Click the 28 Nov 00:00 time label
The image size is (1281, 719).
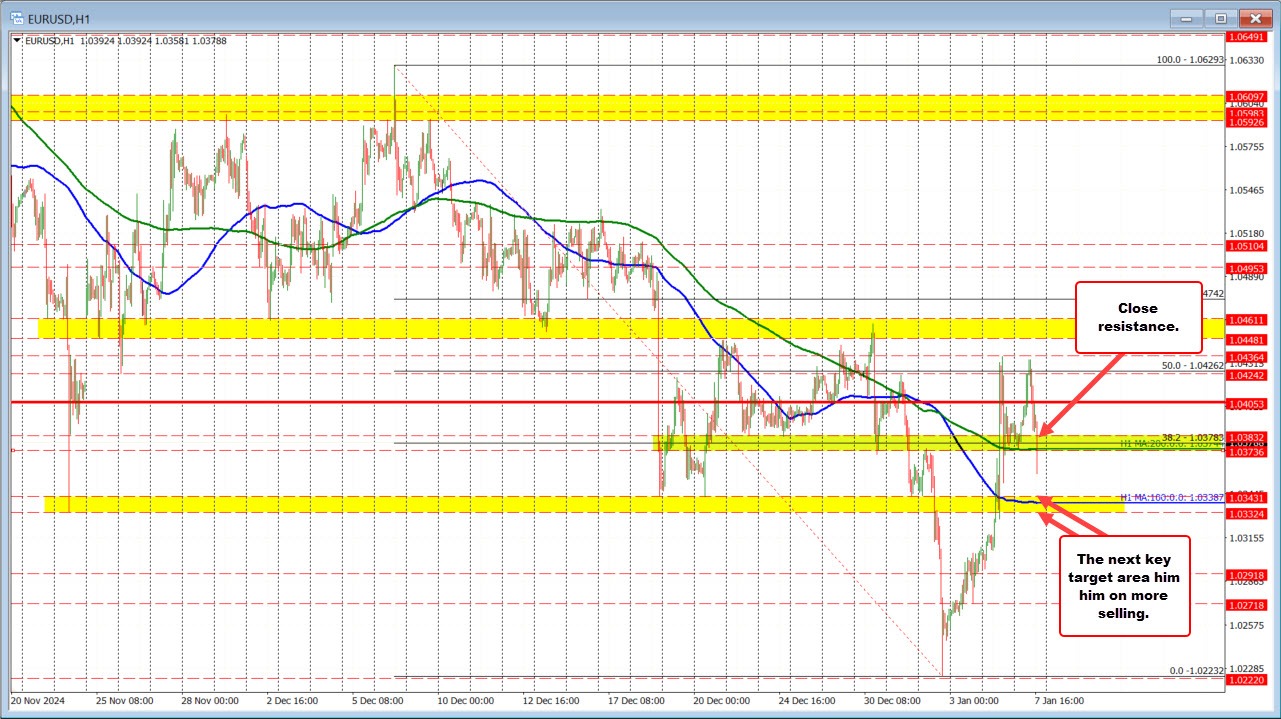208,701
